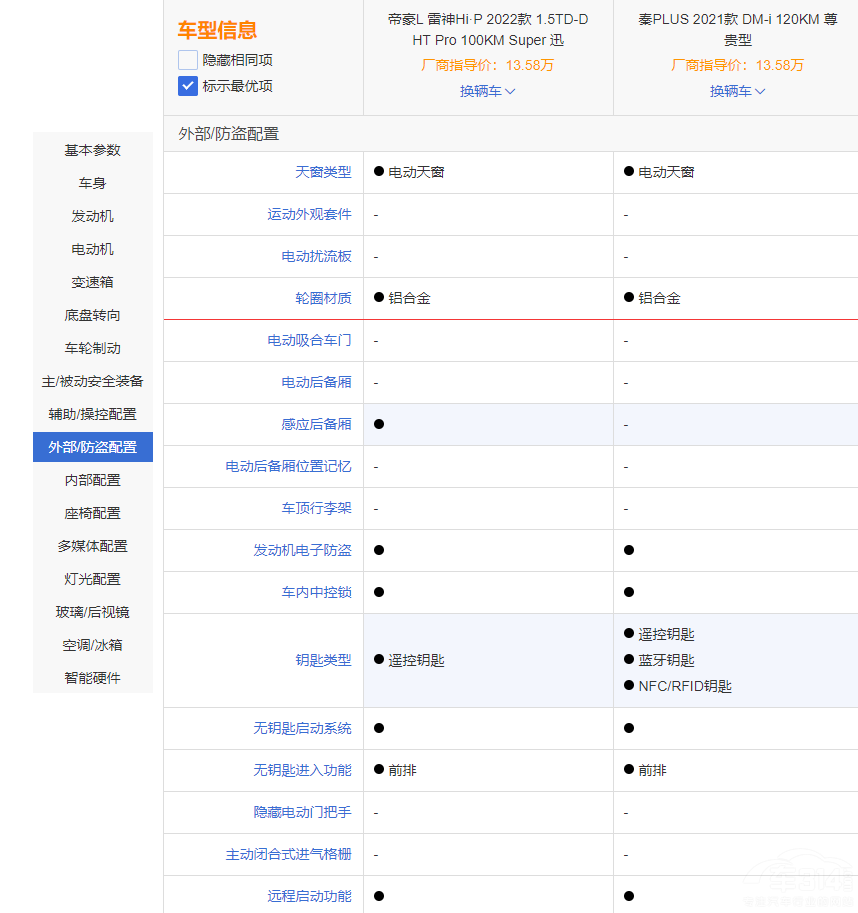Go to 多媒体配置 section

(93, 546)
